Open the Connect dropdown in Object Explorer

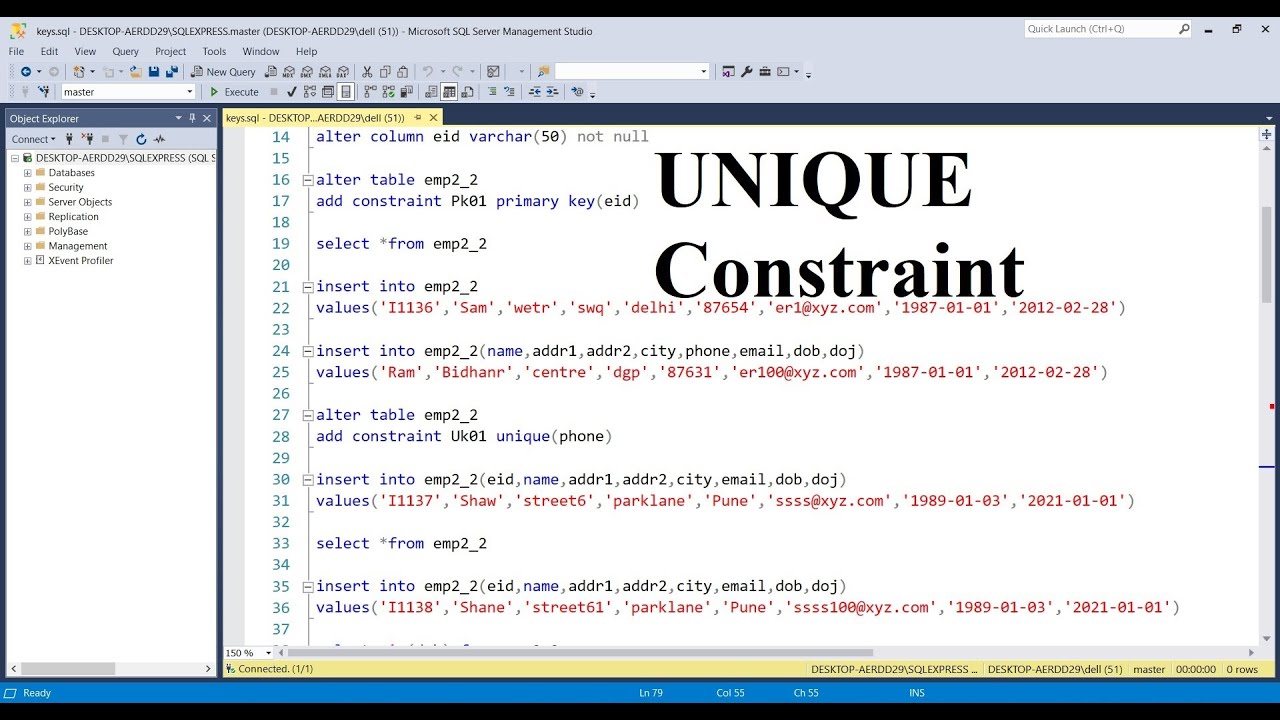pos(34,139)
